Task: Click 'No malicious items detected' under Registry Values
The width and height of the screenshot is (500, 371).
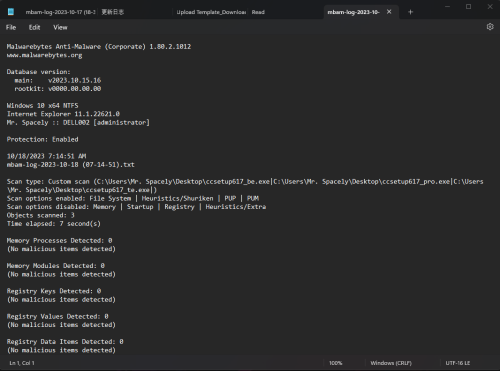Action: point(61,325)
